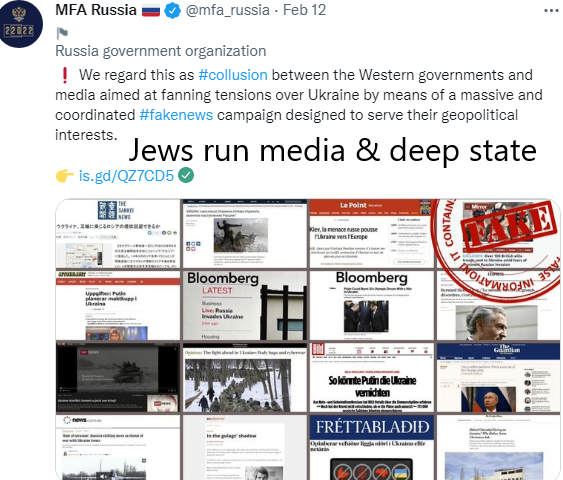
Task: Follow the is.gd/QZ7CD5 short link
Action: pyautogui.click(x=126, y=176)
